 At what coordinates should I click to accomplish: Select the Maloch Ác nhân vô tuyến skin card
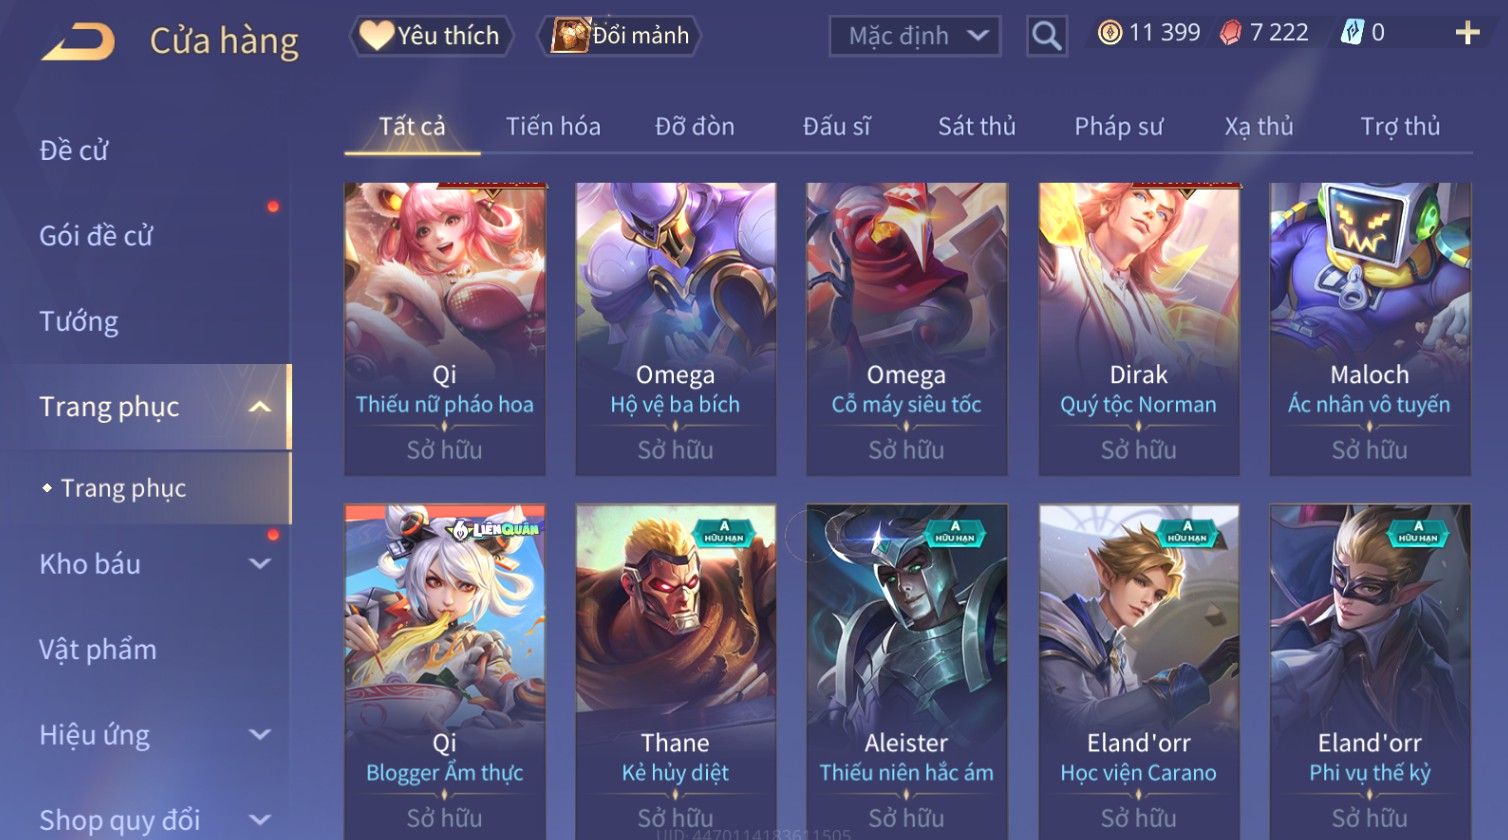pyautogui.click(x=1369, y=329)
